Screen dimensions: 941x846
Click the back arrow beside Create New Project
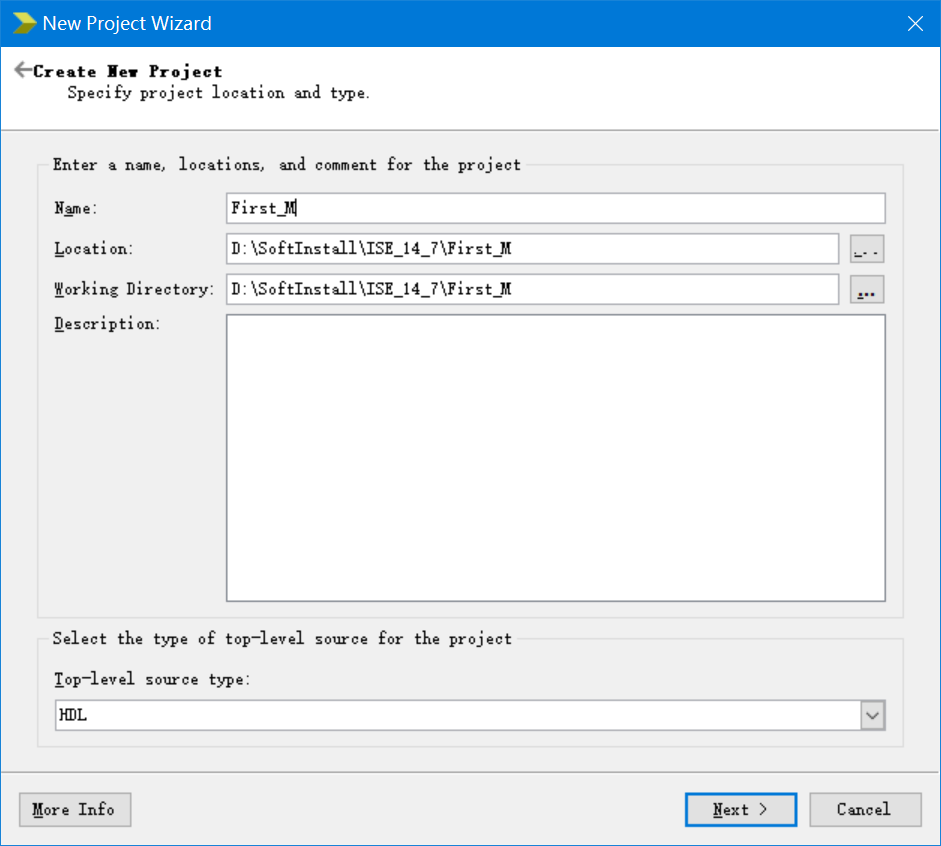pos(22,71)
